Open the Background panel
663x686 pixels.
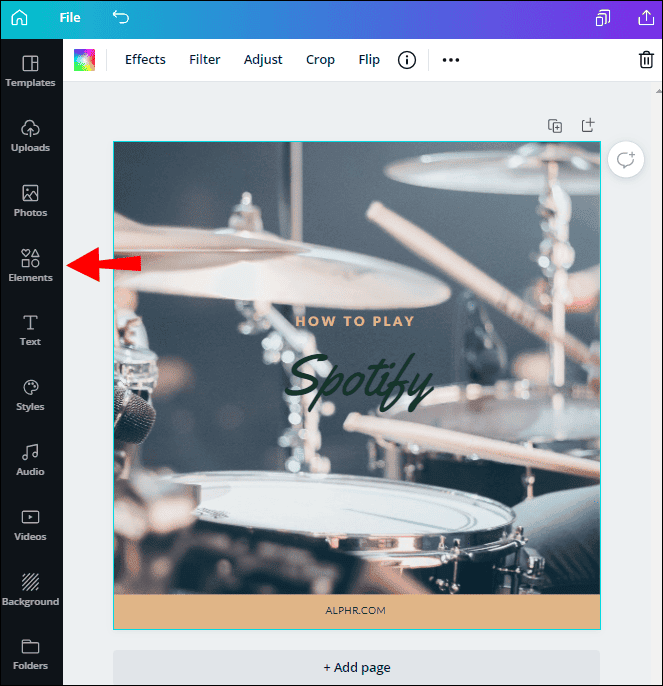(x=30, y=590)
